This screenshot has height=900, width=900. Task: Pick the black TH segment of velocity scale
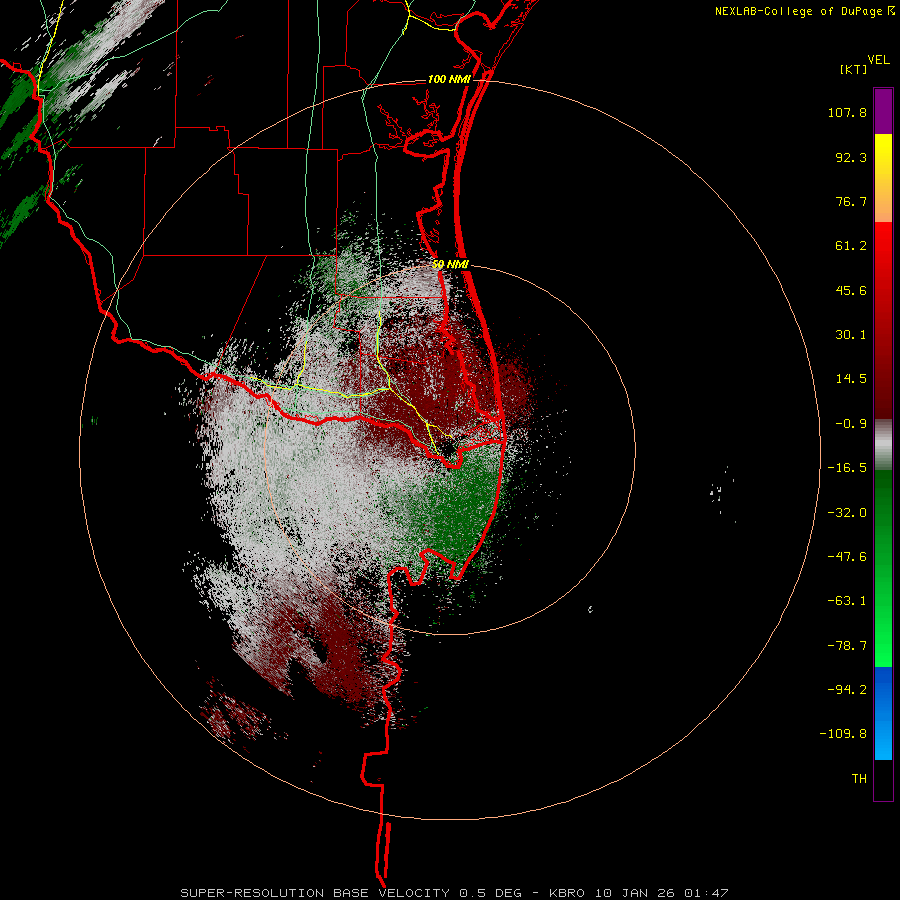[x=883, y=780]
